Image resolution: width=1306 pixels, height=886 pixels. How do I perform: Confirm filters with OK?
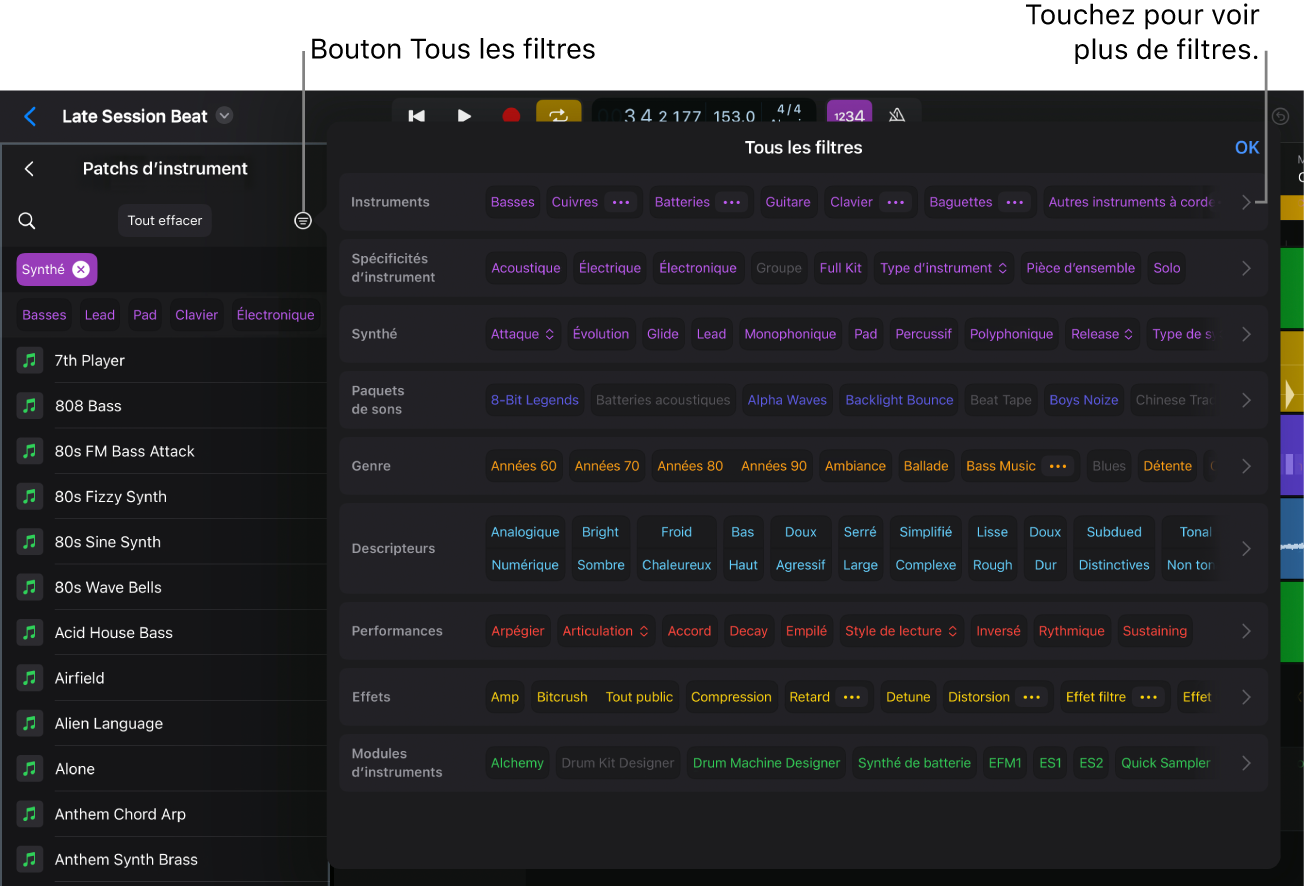[1247, 148]
